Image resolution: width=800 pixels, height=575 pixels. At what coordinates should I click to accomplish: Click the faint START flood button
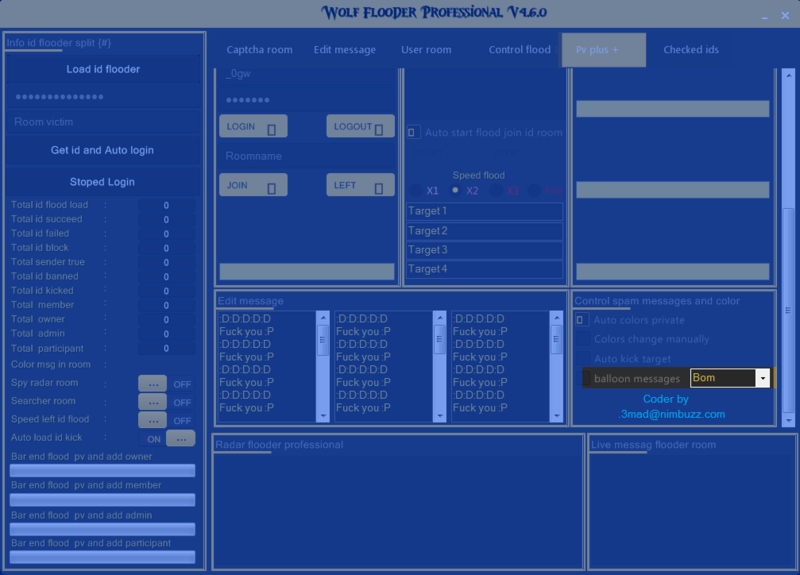(429, 153)
